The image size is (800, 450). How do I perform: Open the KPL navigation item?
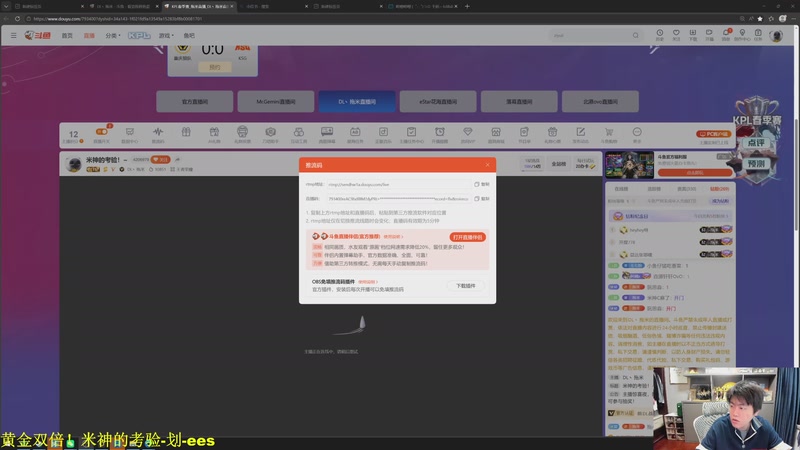[139, 36]
